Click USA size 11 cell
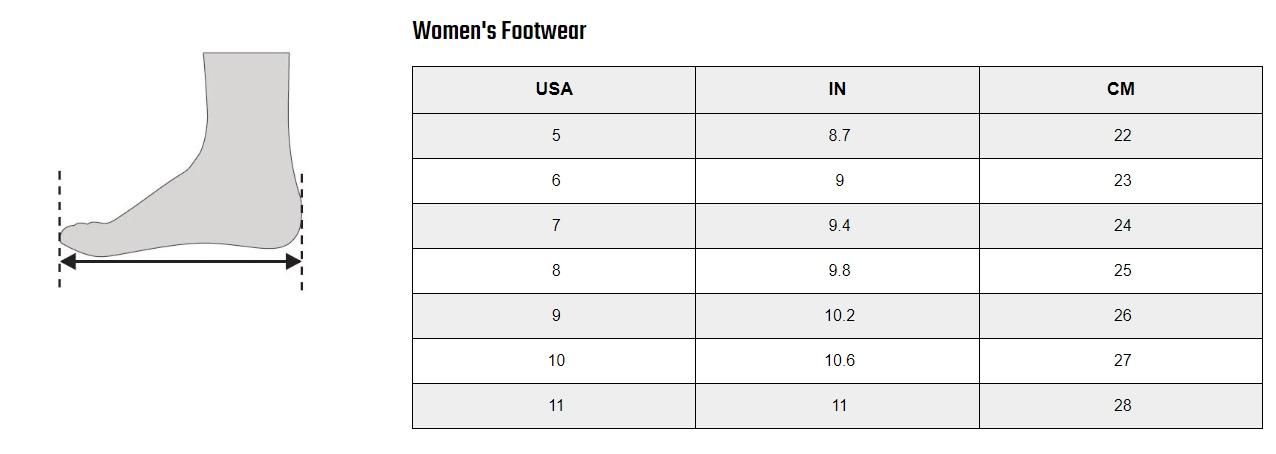Image resolution: width=1276 pixels, height=454 pixels. click(554, 406)
